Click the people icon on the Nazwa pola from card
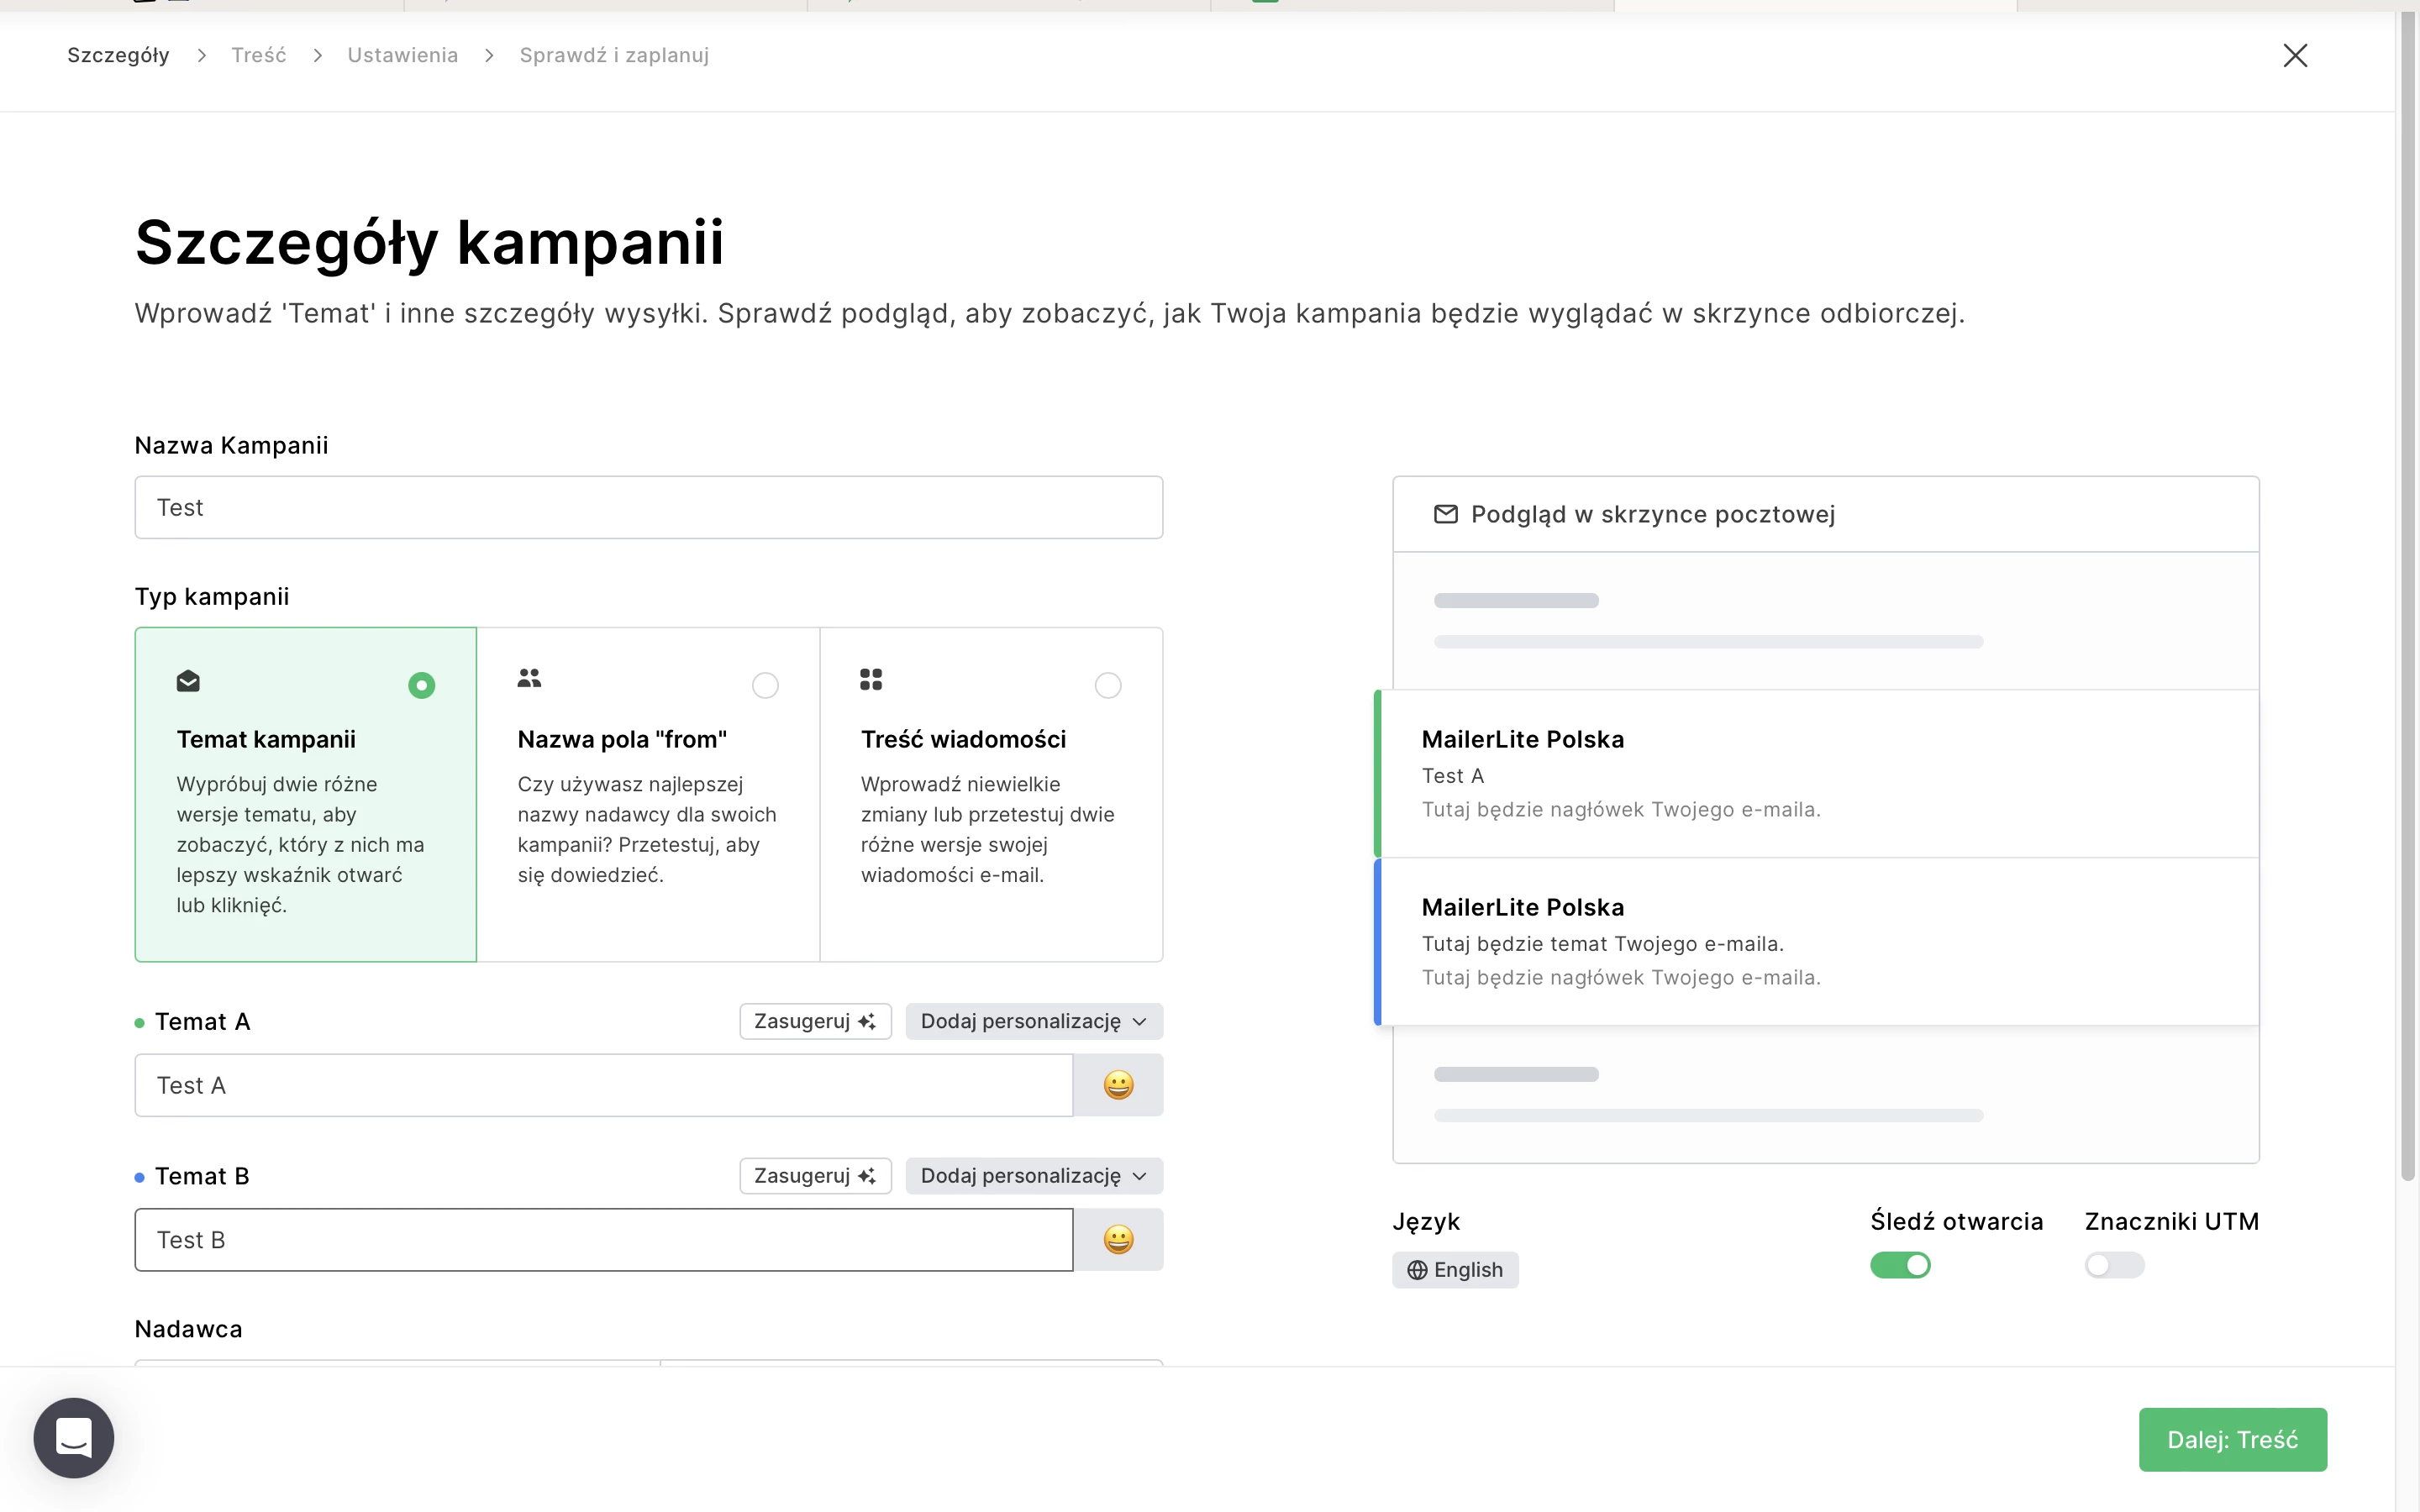 [529, 679]
